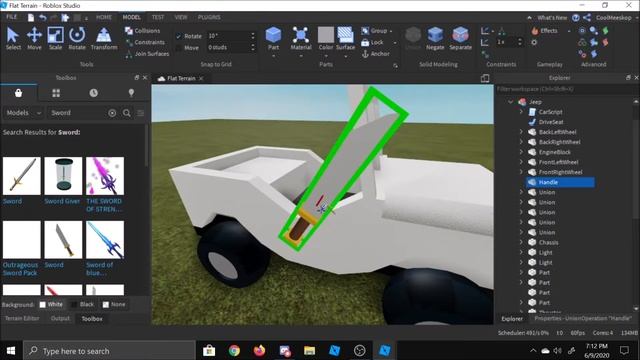Toggle the Move snap checkbox
Viewport: 640px width, 360px height.
178,48
